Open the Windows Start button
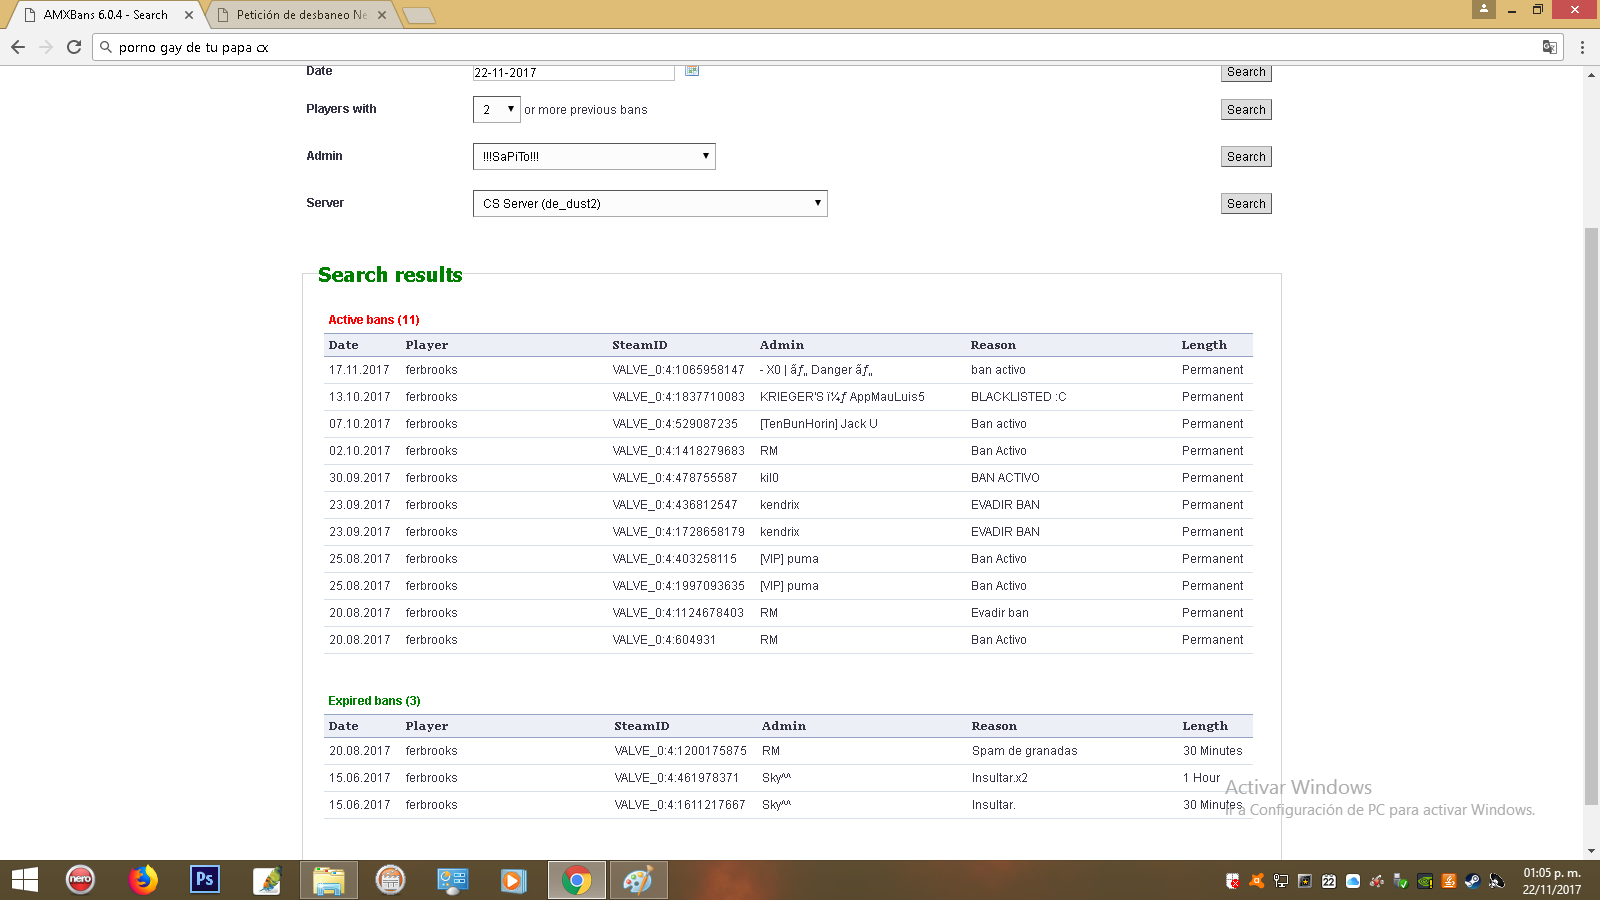The width and height of the screenshot is (1600, 900). [x=24, y=880]
